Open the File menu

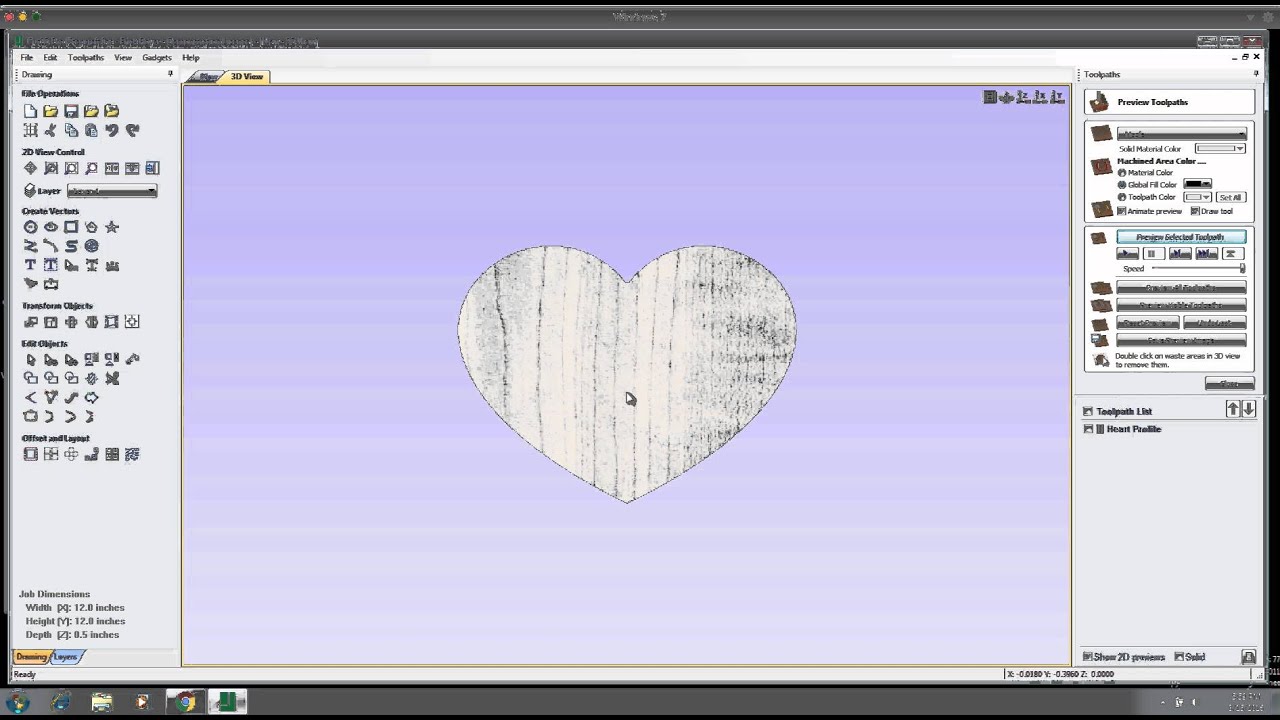tap(27, 58)
